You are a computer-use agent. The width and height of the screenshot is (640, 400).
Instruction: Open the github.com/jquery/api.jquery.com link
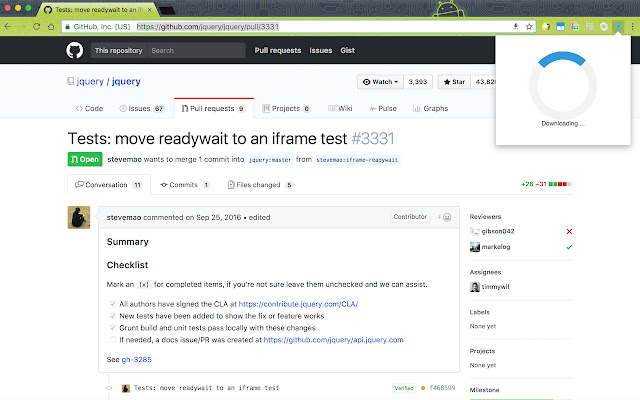click(333, 340)
